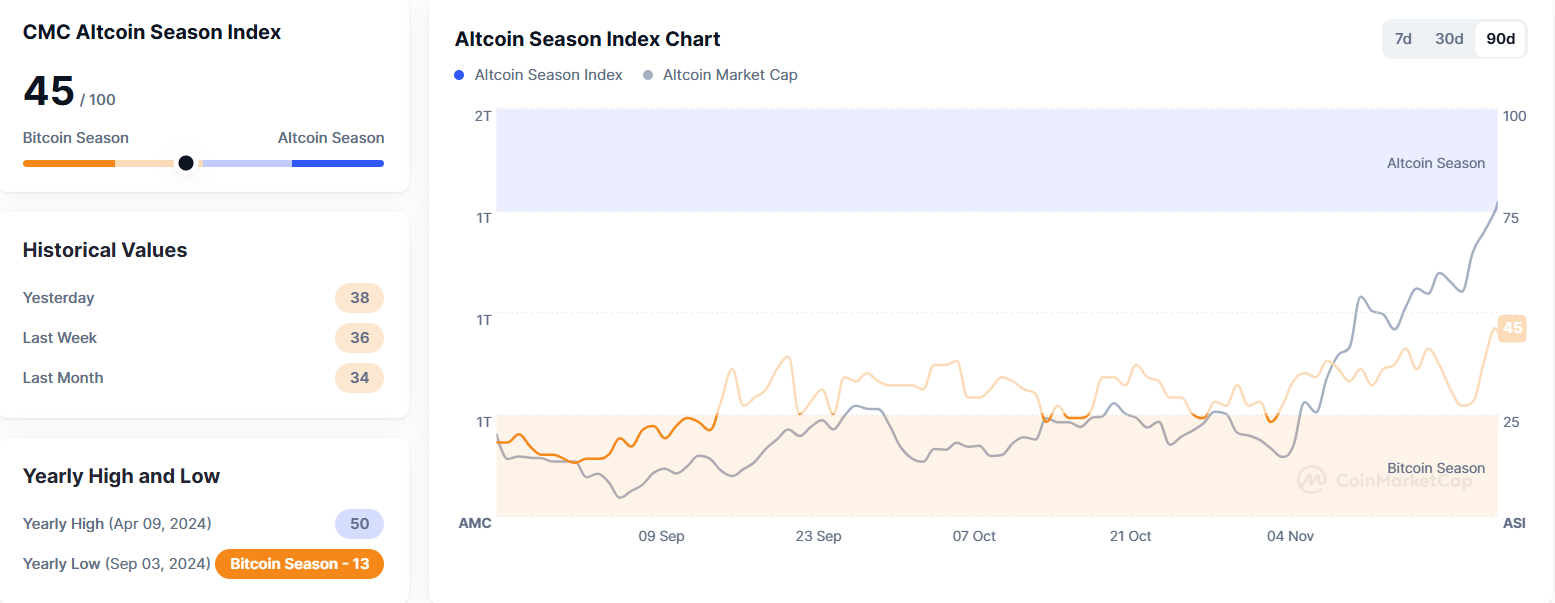Screen dimensions: 1555x603
Task: Click the CoinMarketCap watermark logo on chart
Action: 1310,479
